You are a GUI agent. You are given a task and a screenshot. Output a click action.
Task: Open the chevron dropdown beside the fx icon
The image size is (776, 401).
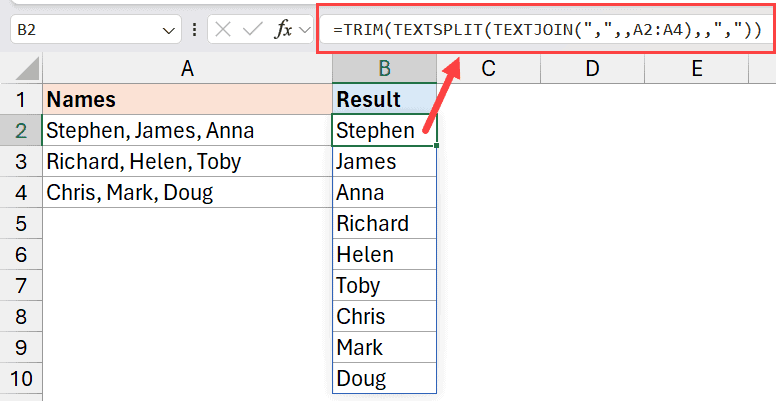pyautogui.click(x=306, y=31)
